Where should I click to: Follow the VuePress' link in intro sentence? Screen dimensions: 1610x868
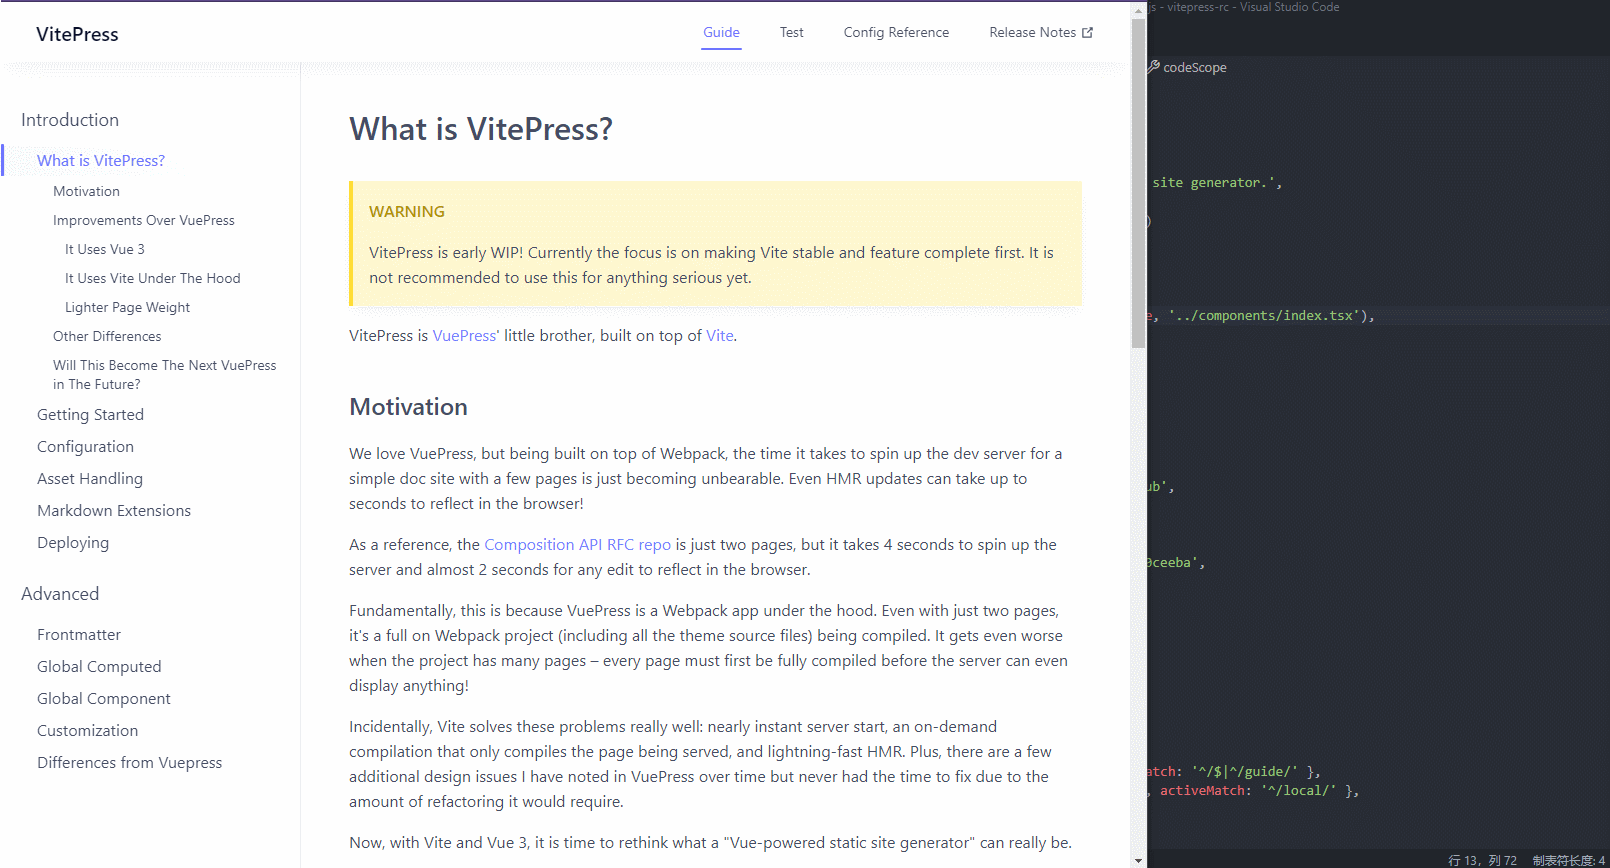tap(466, 335)
